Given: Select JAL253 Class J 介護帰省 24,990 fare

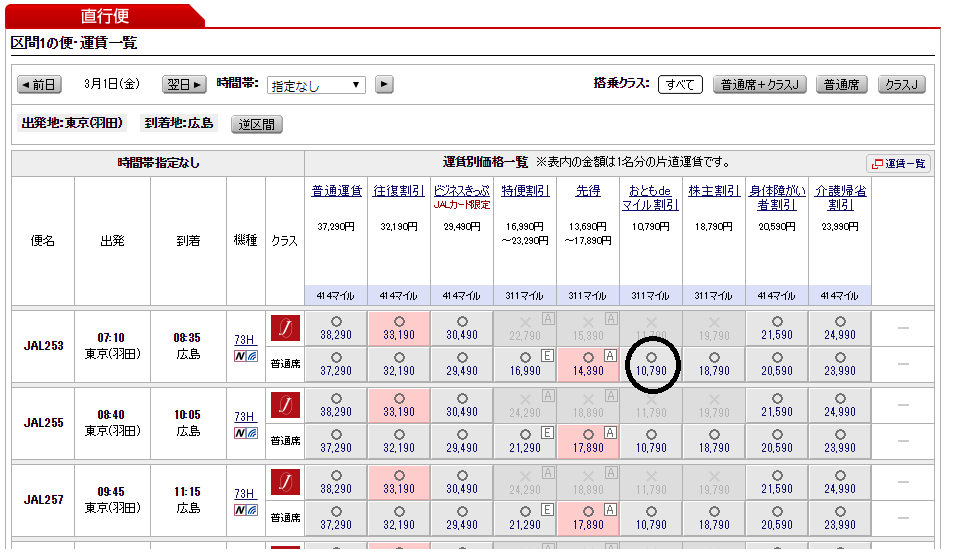Looking at the screenshot, I should coord(840,328).
